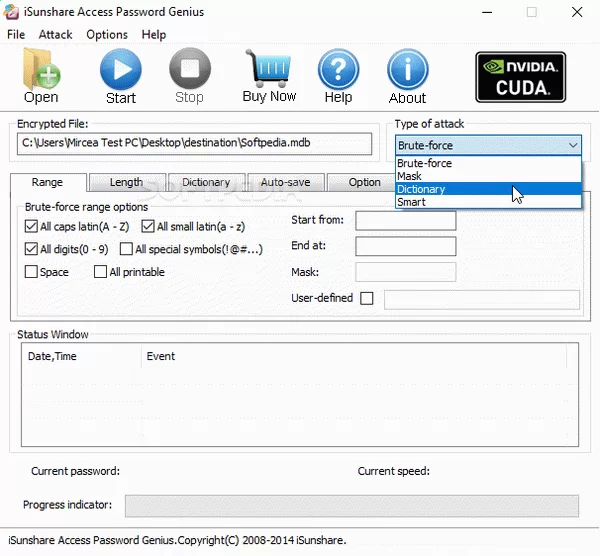Open an encrypted file with Open icon
Viewport: 600px width, 556px height.
tap(41, 75)
